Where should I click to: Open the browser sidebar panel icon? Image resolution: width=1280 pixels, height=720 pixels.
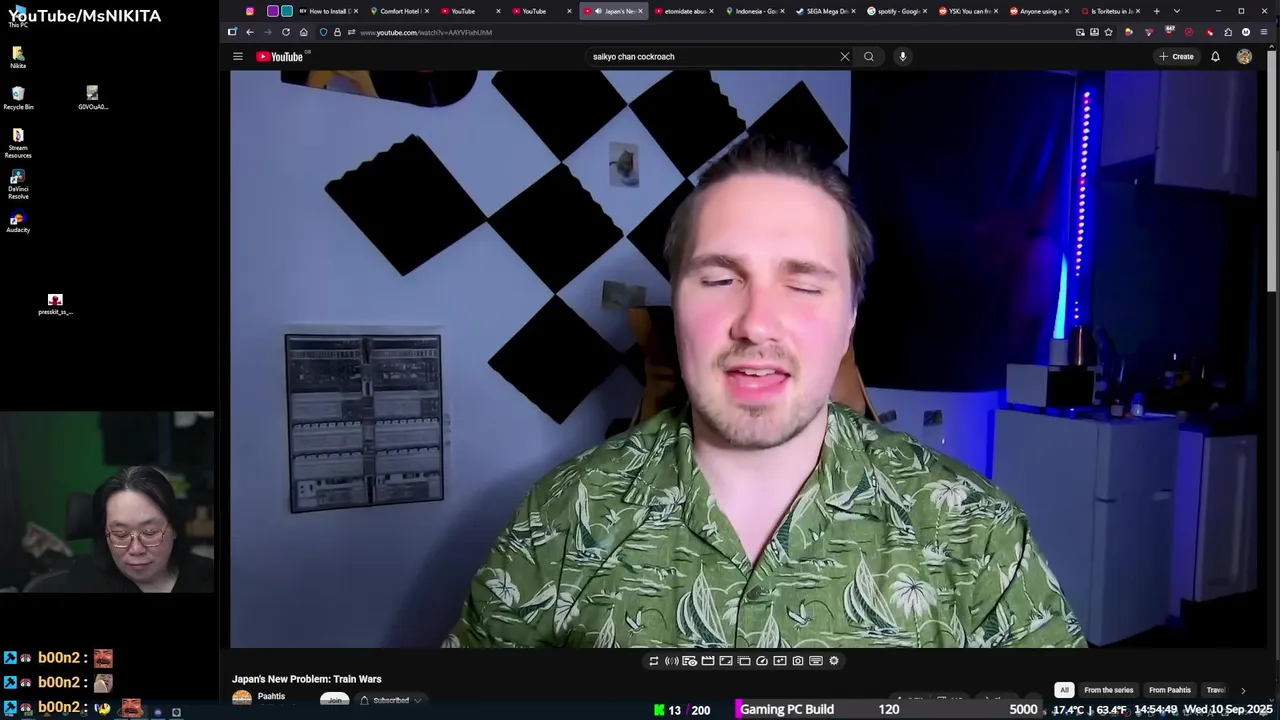(x=232, y=32)
